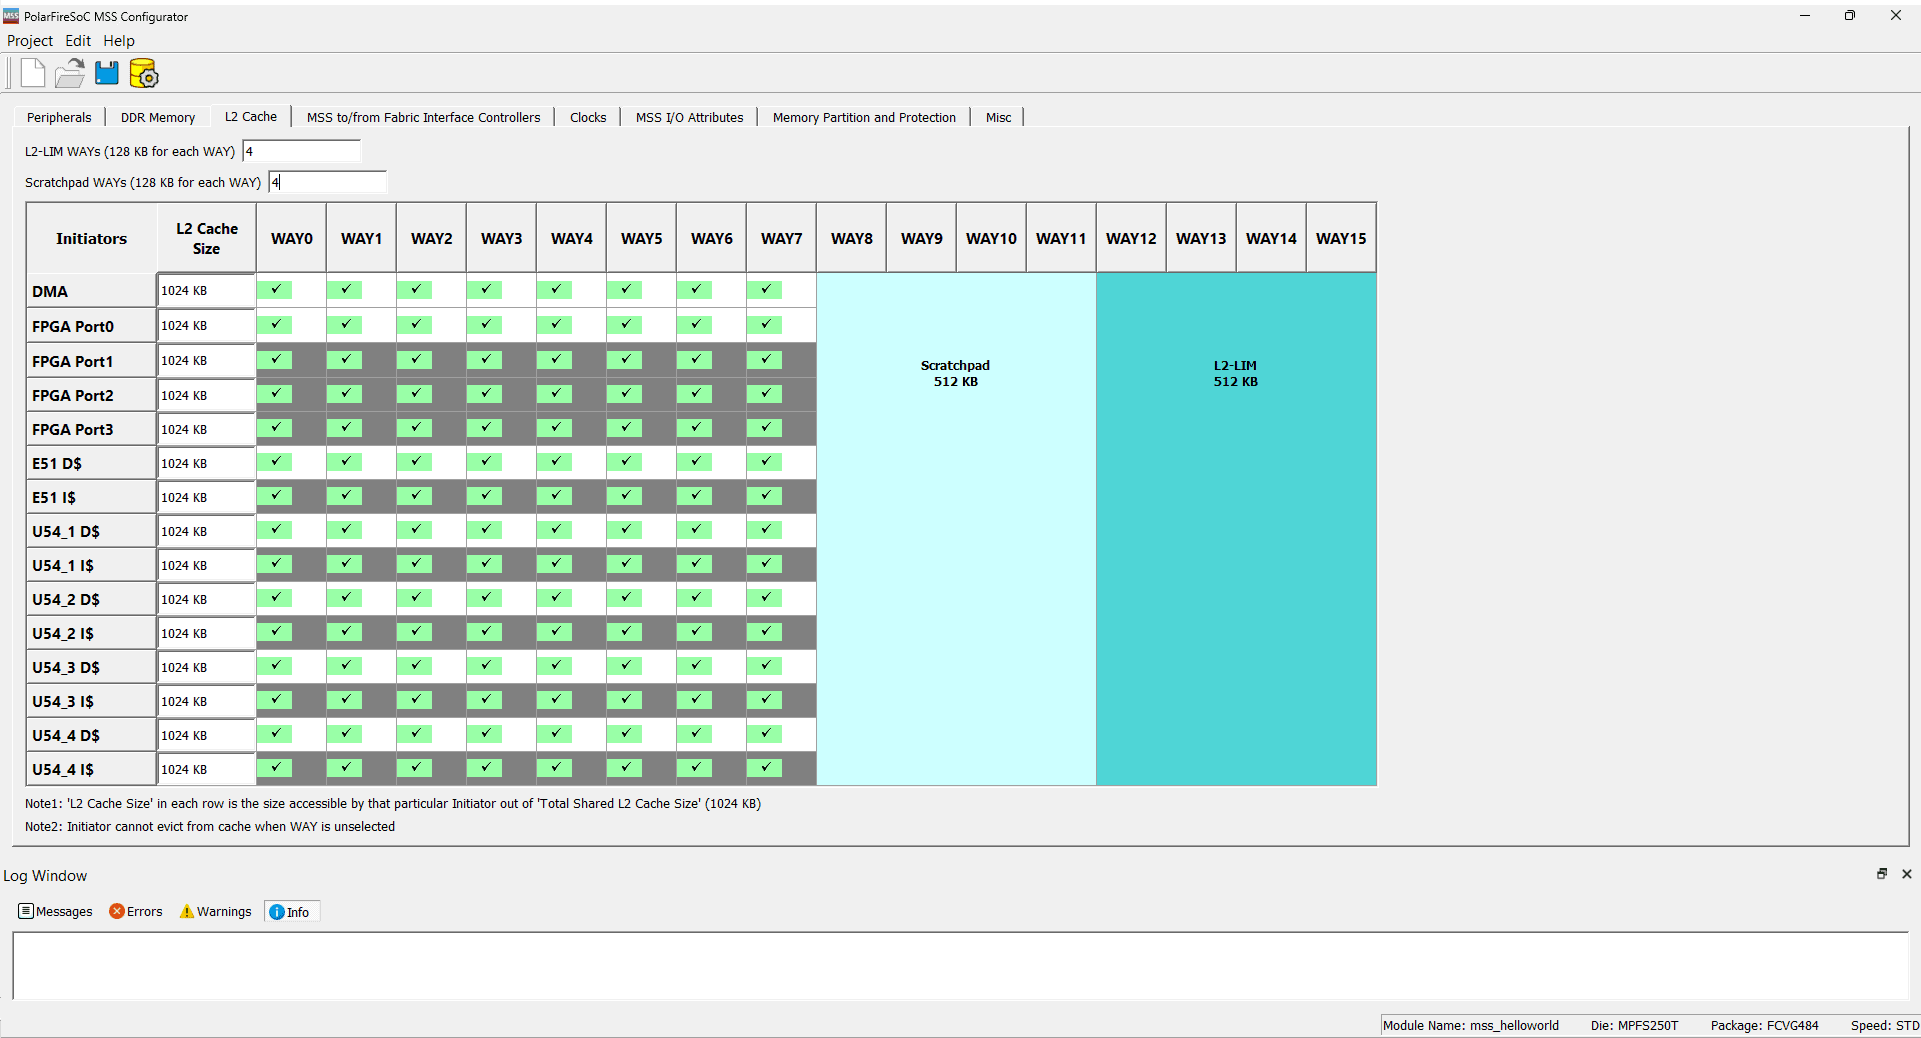Switch to the DDR Memory tab
Viewport: 1921px width, 1038px height.
point(158,117)
